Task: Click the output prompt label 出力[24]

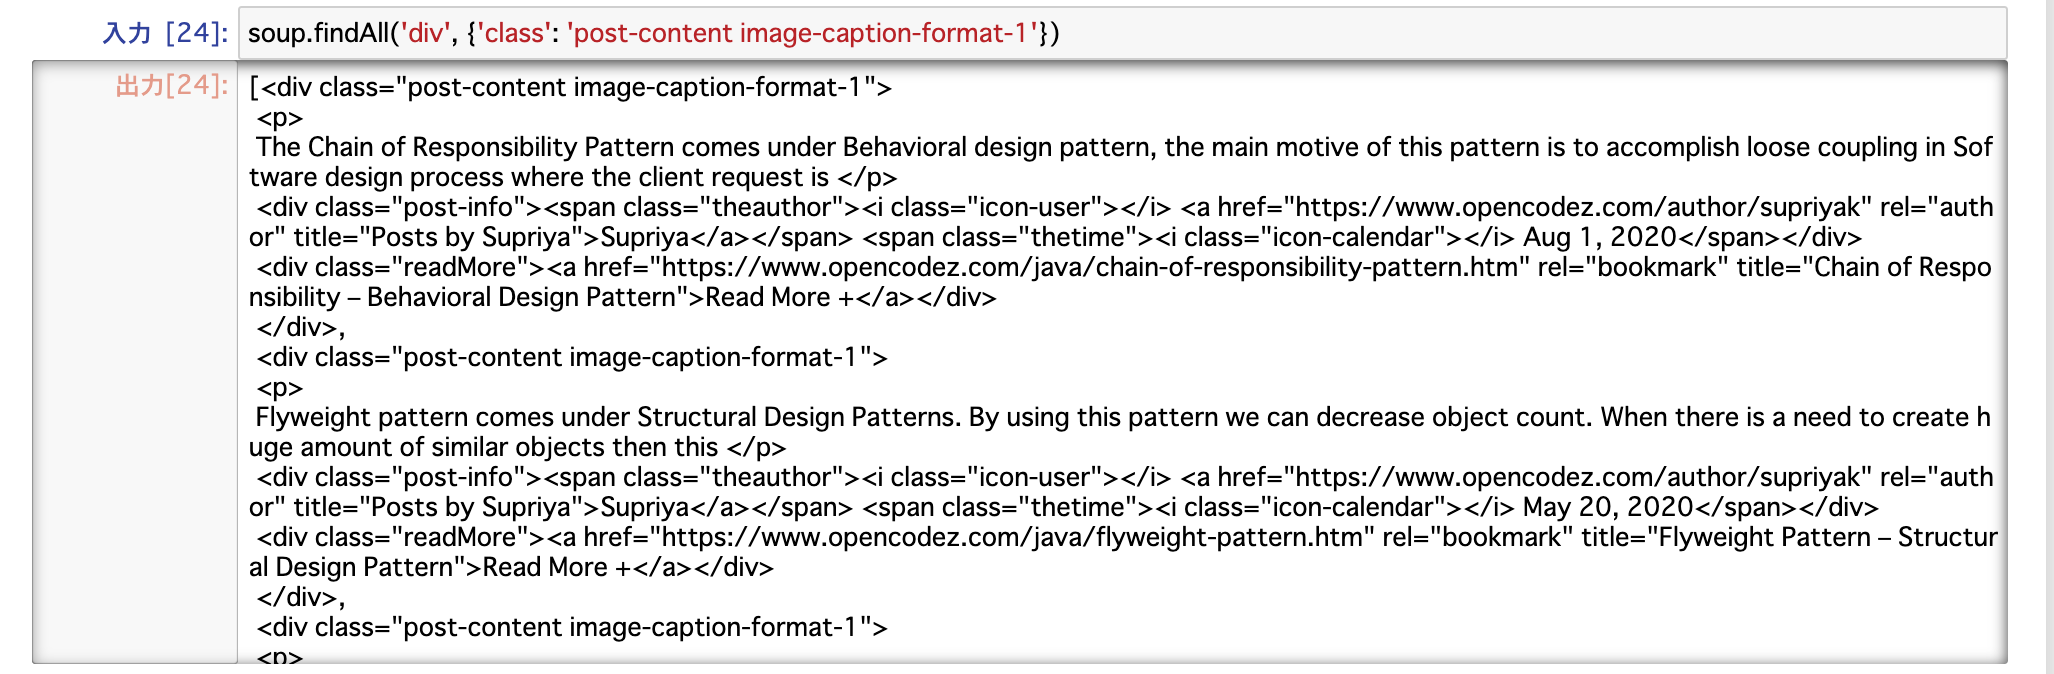Action: (x=172, y=86)
